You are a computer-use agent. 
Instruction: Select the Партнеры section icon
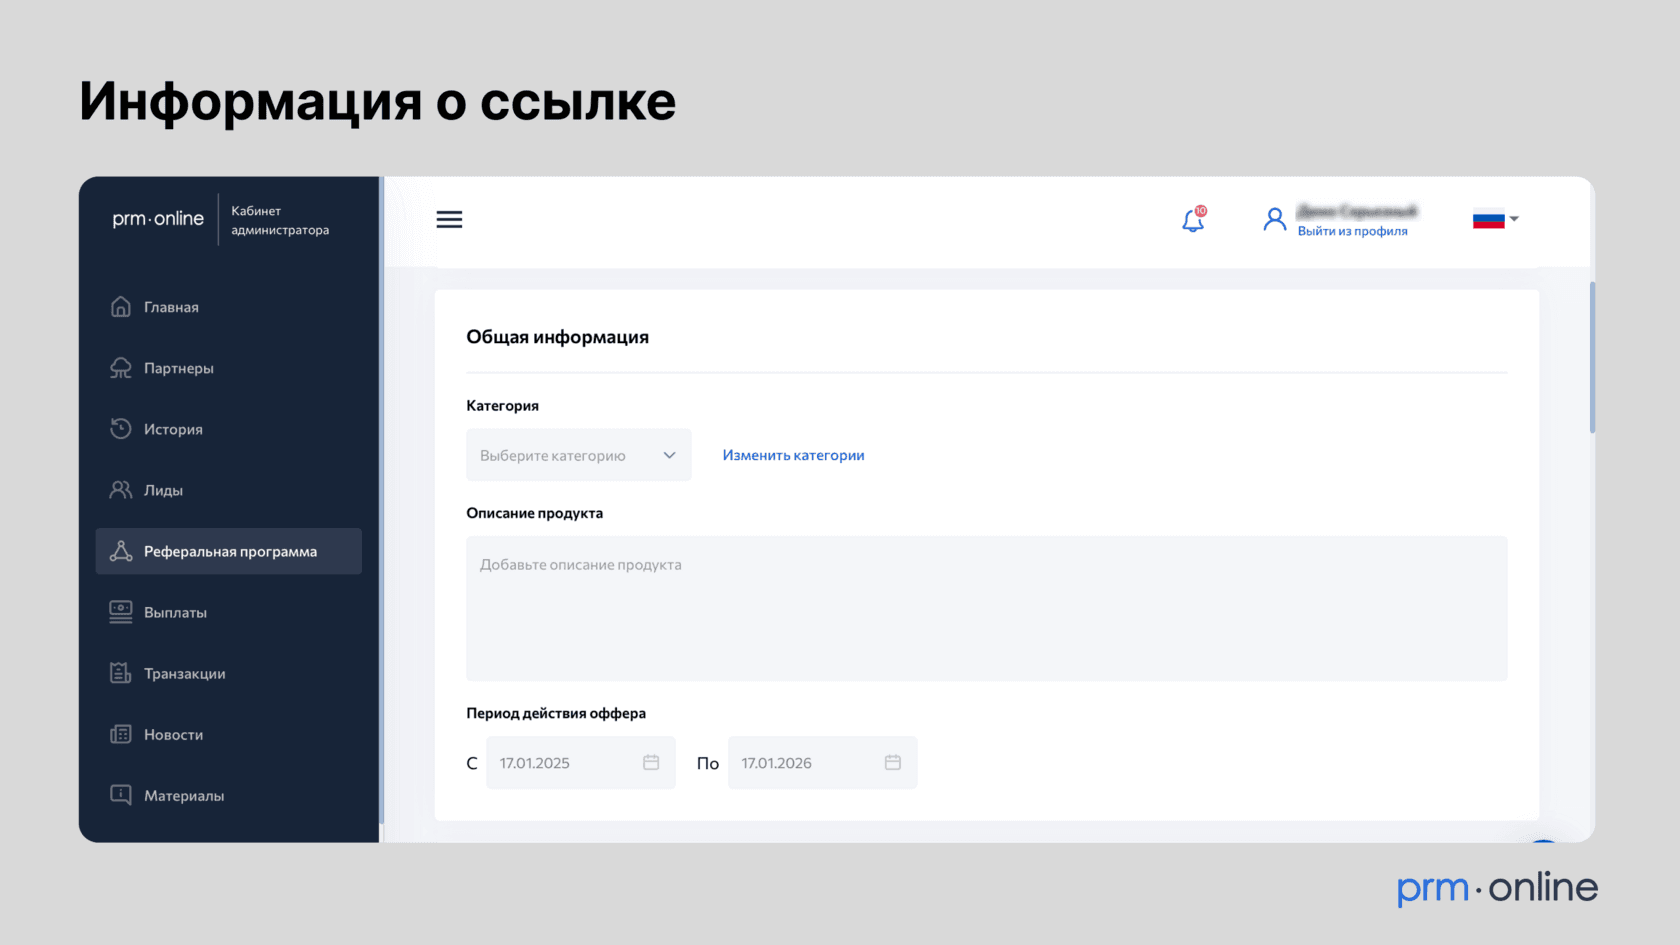pyautogui.click(x=120, y=368)
